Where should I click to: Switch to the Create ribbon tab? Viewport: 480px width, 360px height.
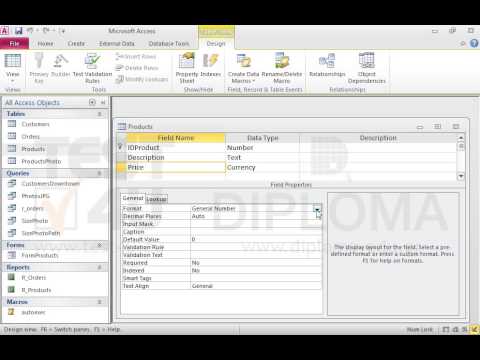[76, 44]
